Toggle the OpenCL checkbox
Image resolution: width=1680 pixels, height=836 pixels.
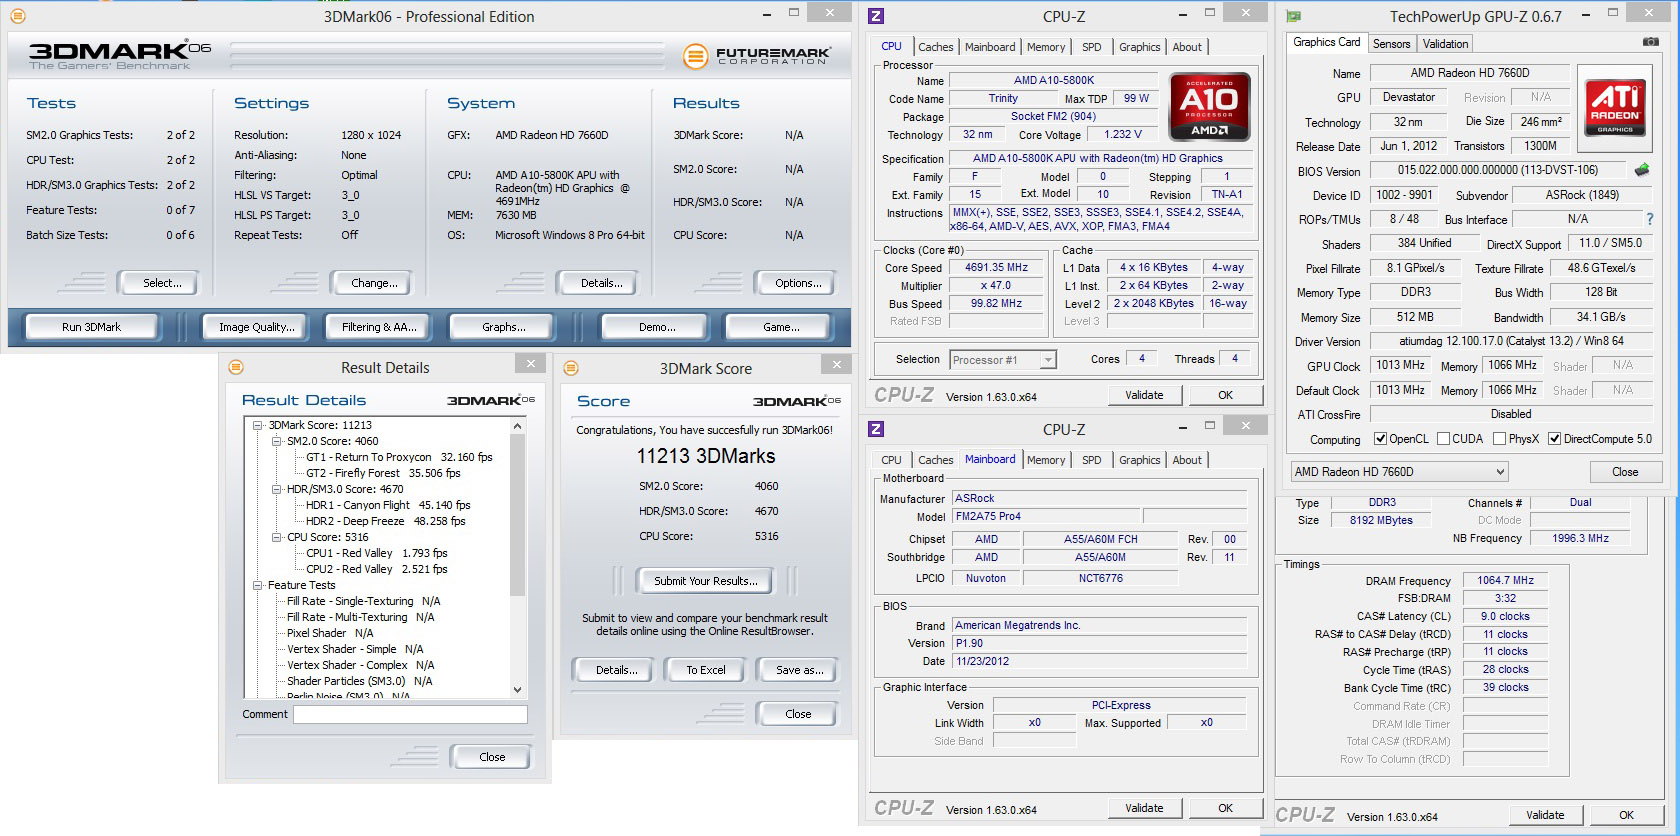coord(1380,438)
